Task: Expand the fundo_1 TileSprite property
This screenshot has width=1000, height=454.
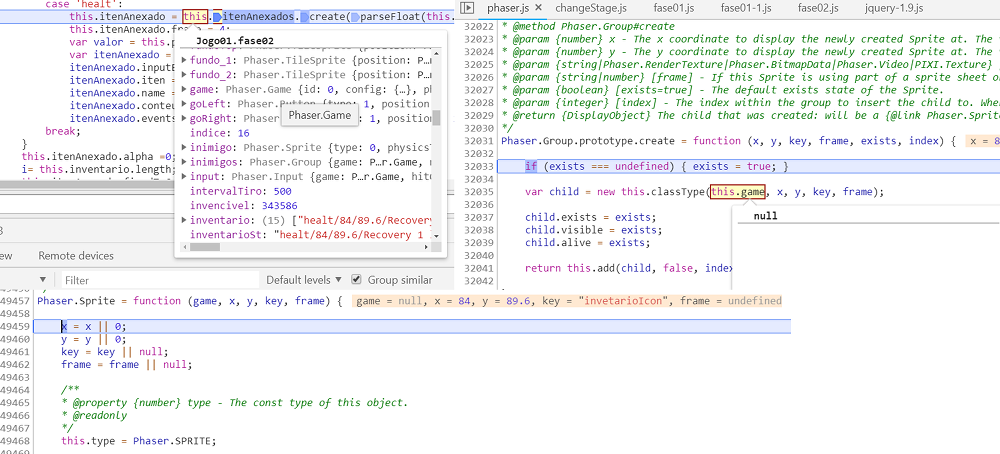Action: click(184, 60)
